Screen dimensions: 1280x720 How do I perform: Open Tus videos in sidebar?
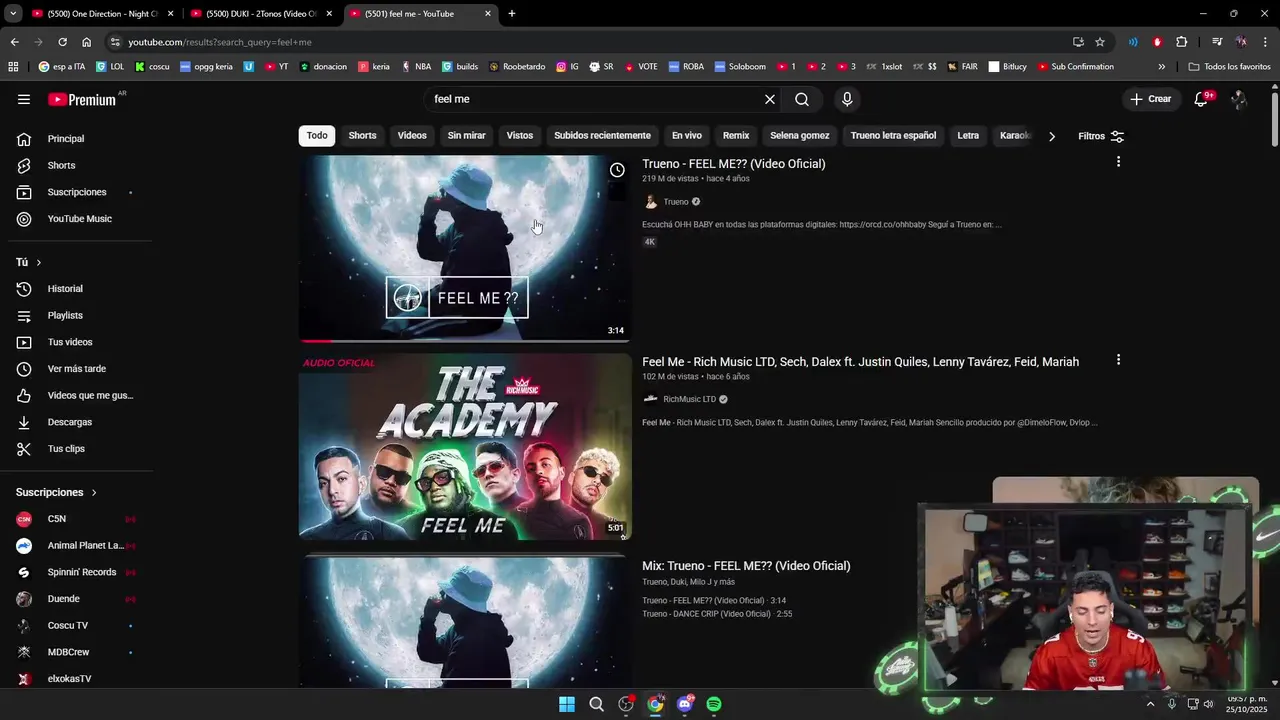(x=80, y=342)
